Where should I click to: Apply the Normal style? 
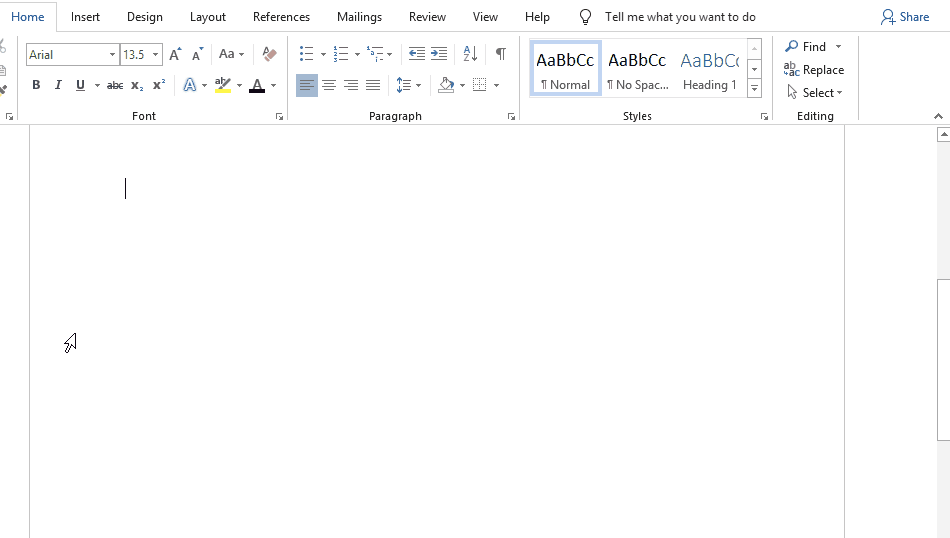pyautogui.click(x=565, y=68)
